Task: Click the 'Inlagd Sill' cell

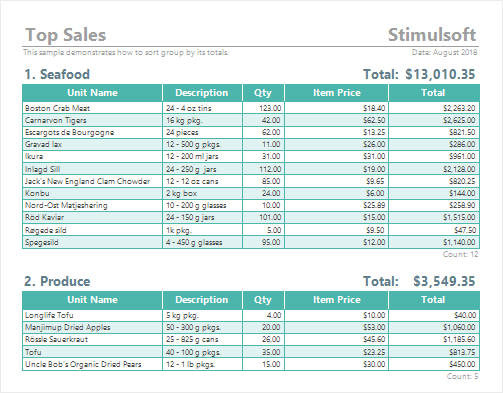Action: (x=92, y=169)
